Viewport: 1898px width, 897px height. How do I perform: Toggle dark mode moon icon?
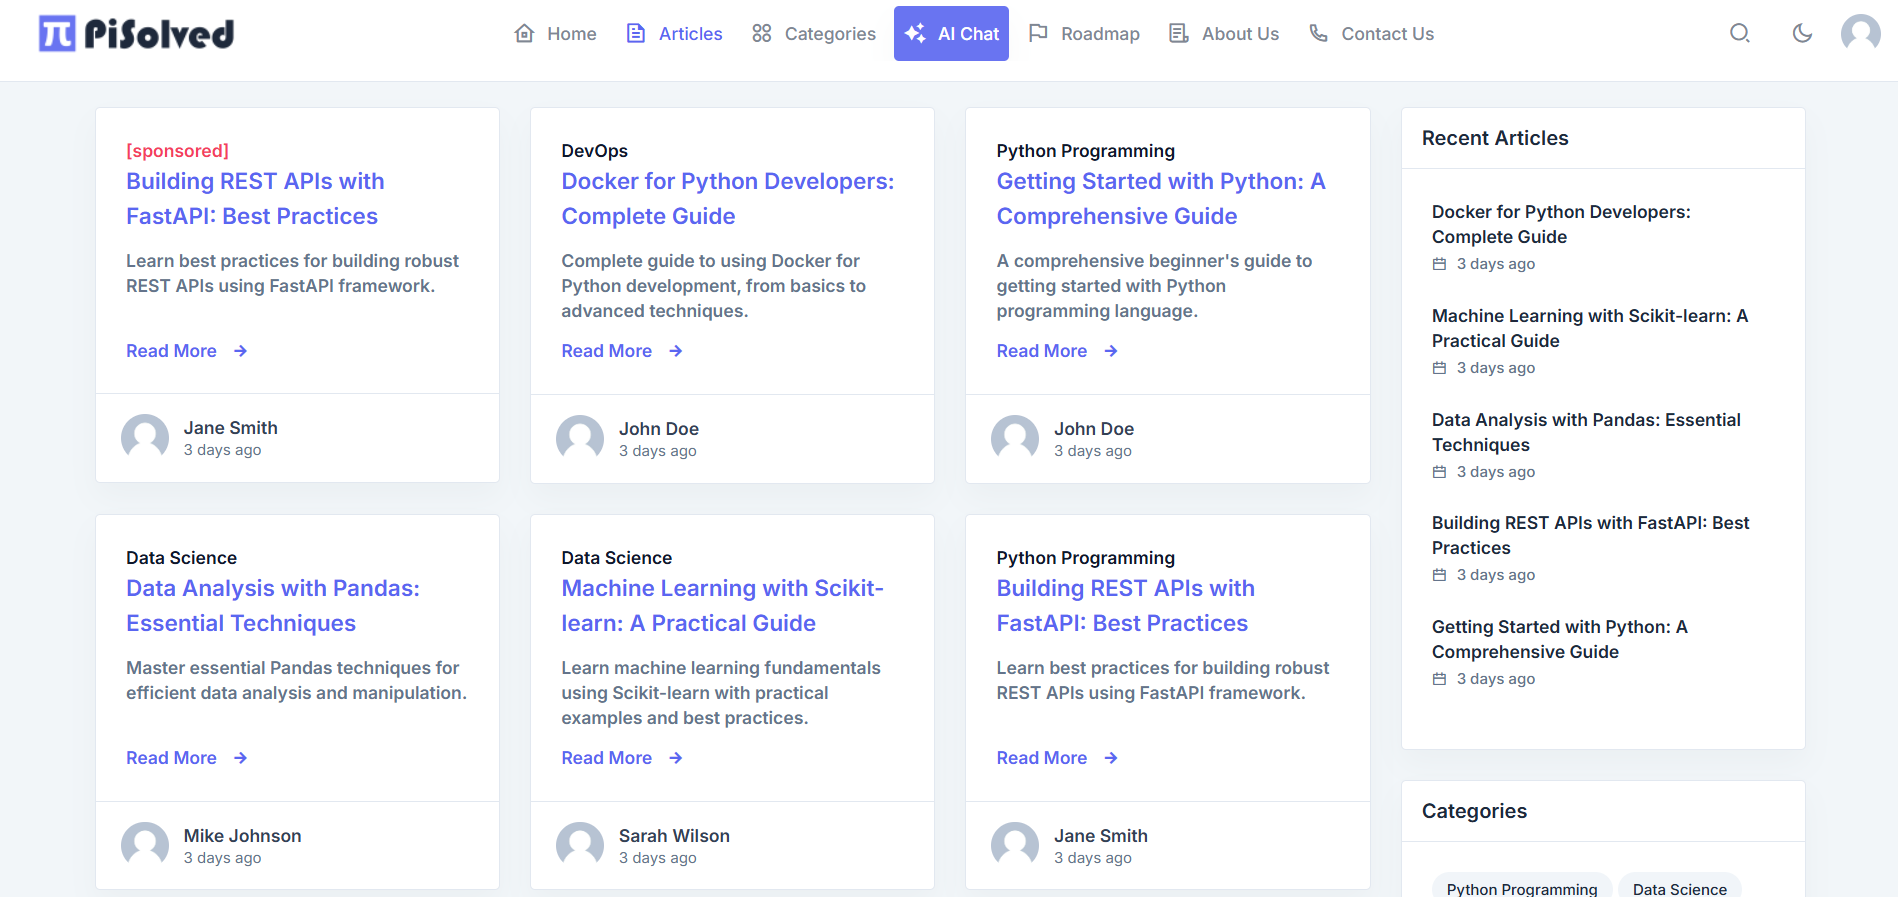pyautogui.click(x=1802, y=34)
